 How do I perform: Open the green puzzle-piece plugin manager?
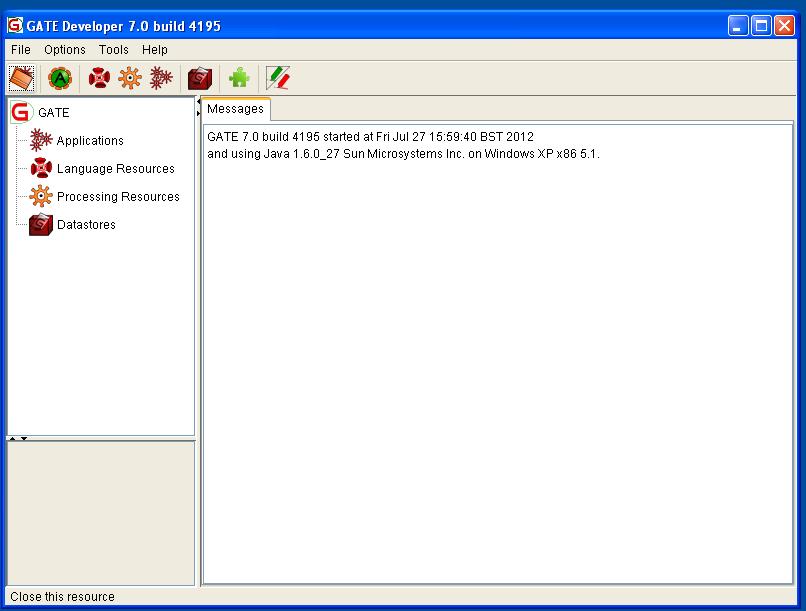coord(239,78)
